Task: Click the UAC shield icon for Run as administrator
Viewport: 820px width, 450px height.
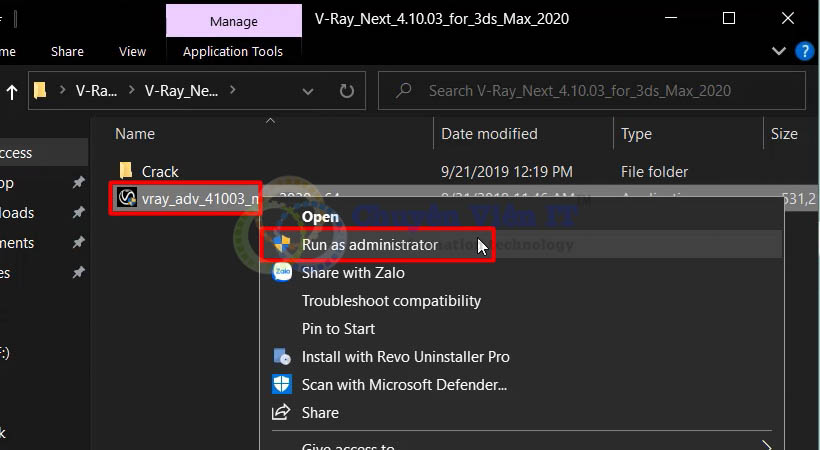Action: click(282, 244)
